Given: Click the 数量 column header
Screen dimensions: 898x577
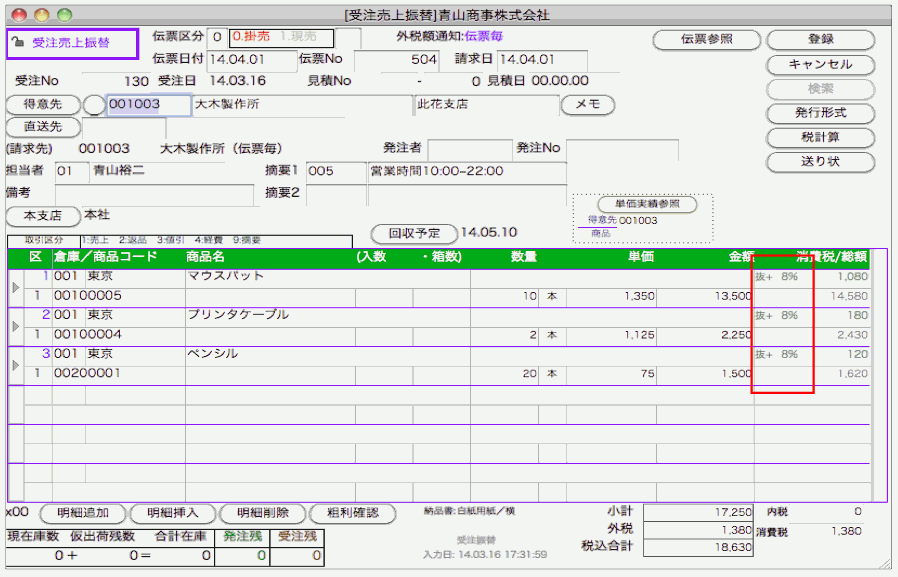Looking at the screenshot, I should tap(523, 257).
